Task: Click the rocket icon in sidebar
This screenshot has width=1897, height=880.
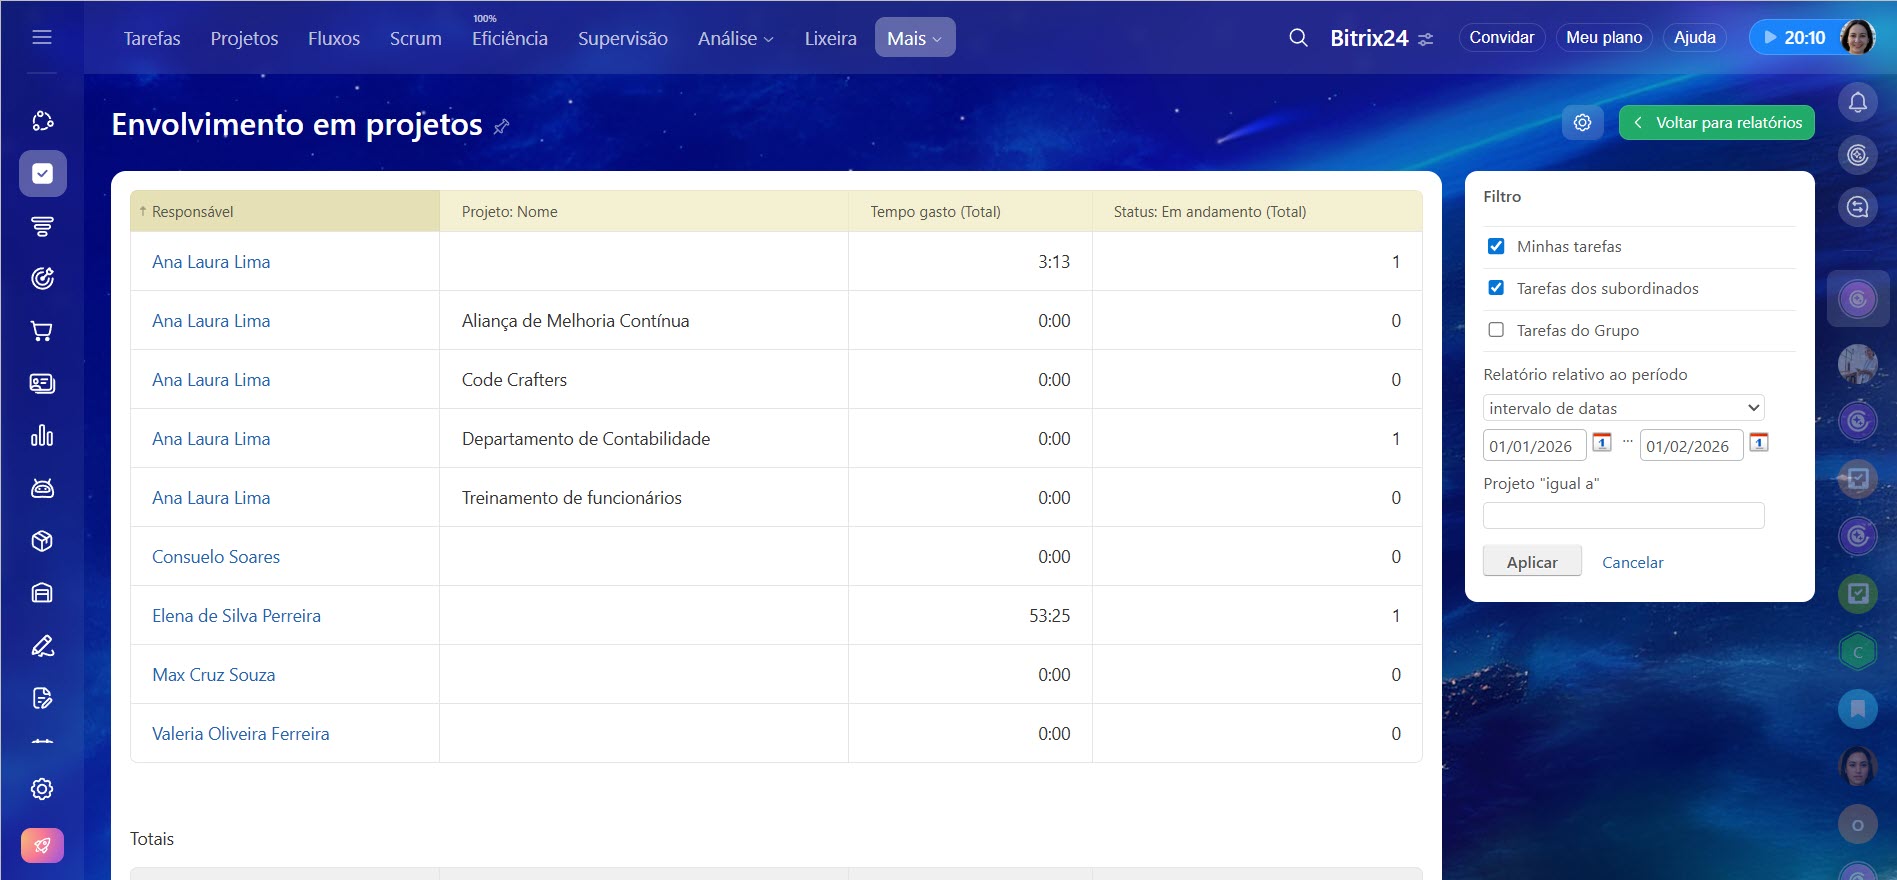Action: click(x=42, y=845)
